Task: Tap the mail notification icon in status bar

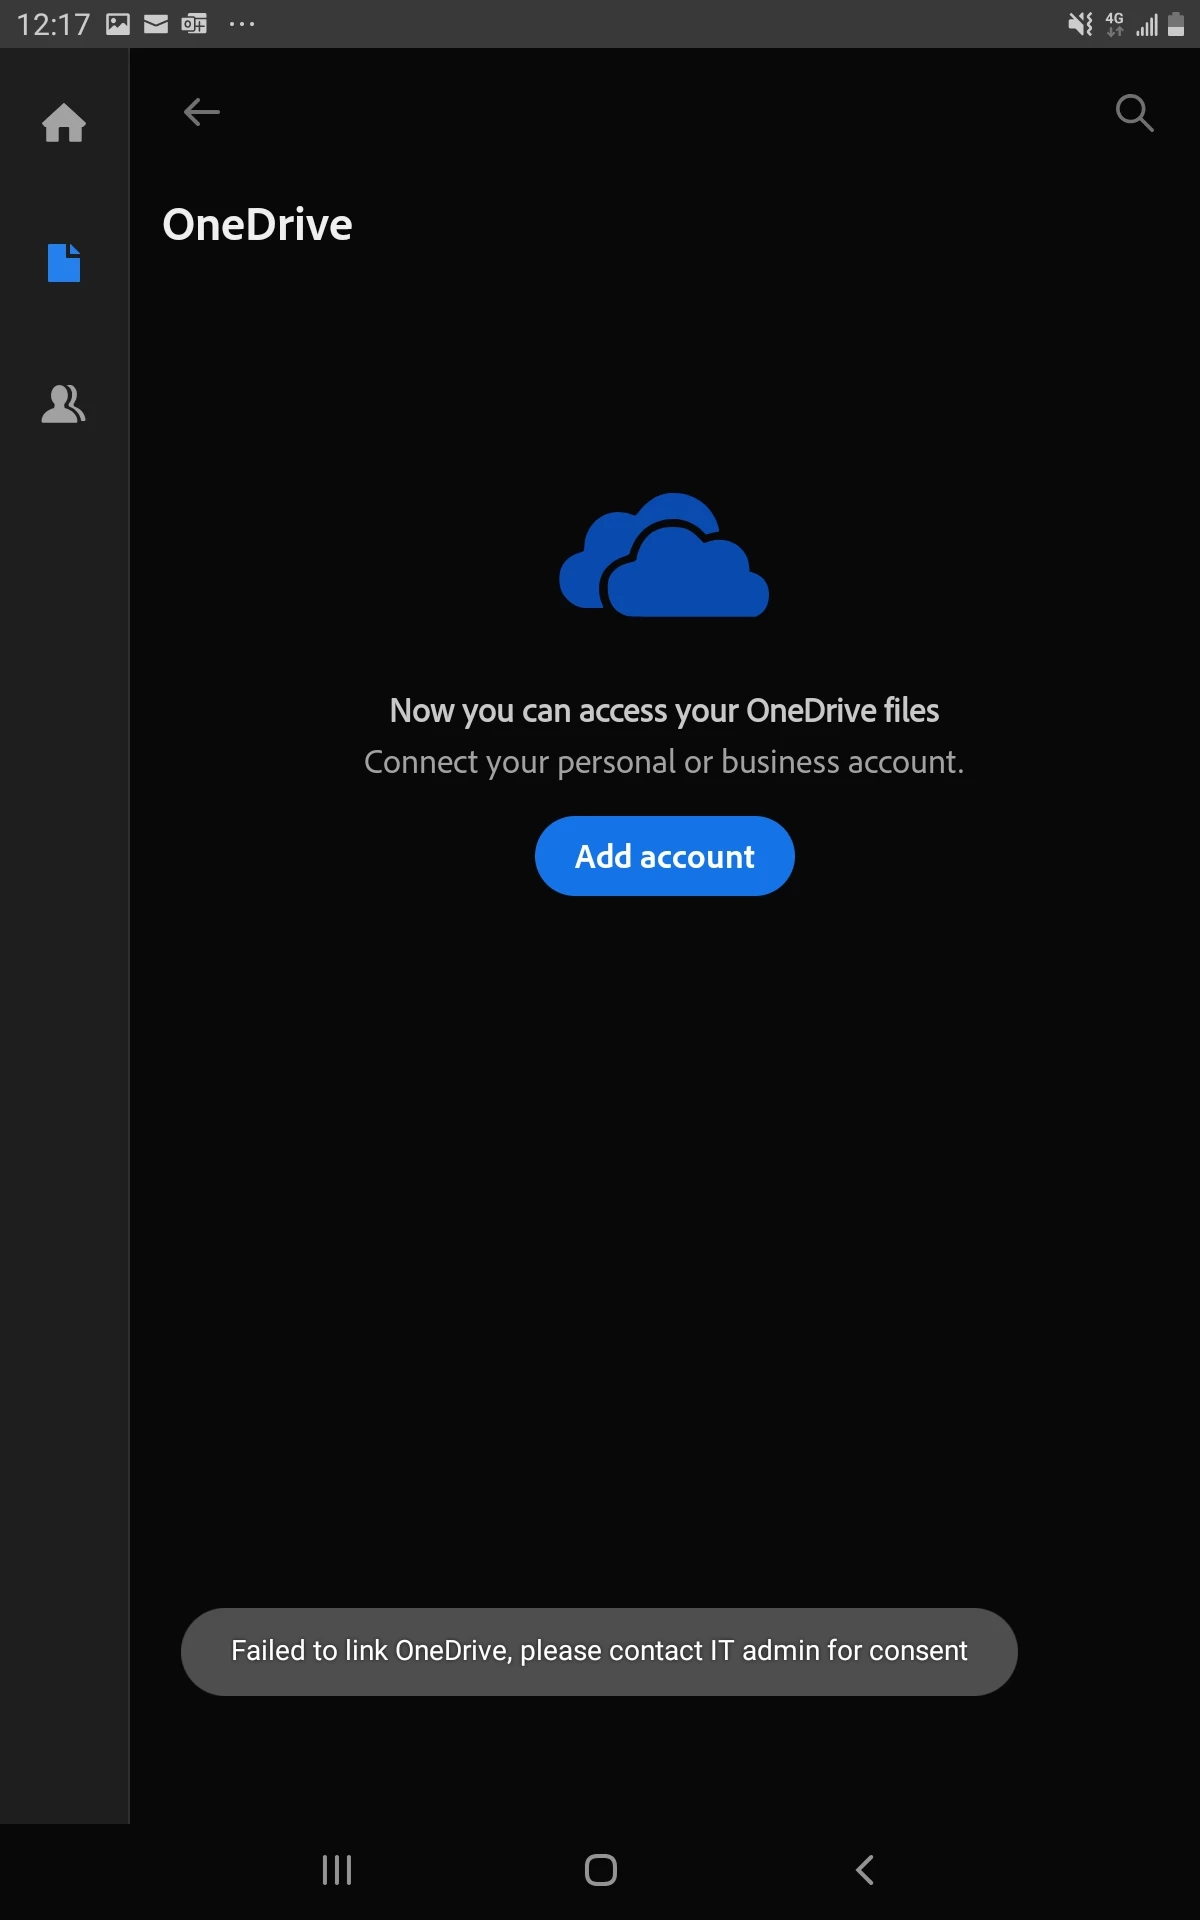Action: [156, 24]
